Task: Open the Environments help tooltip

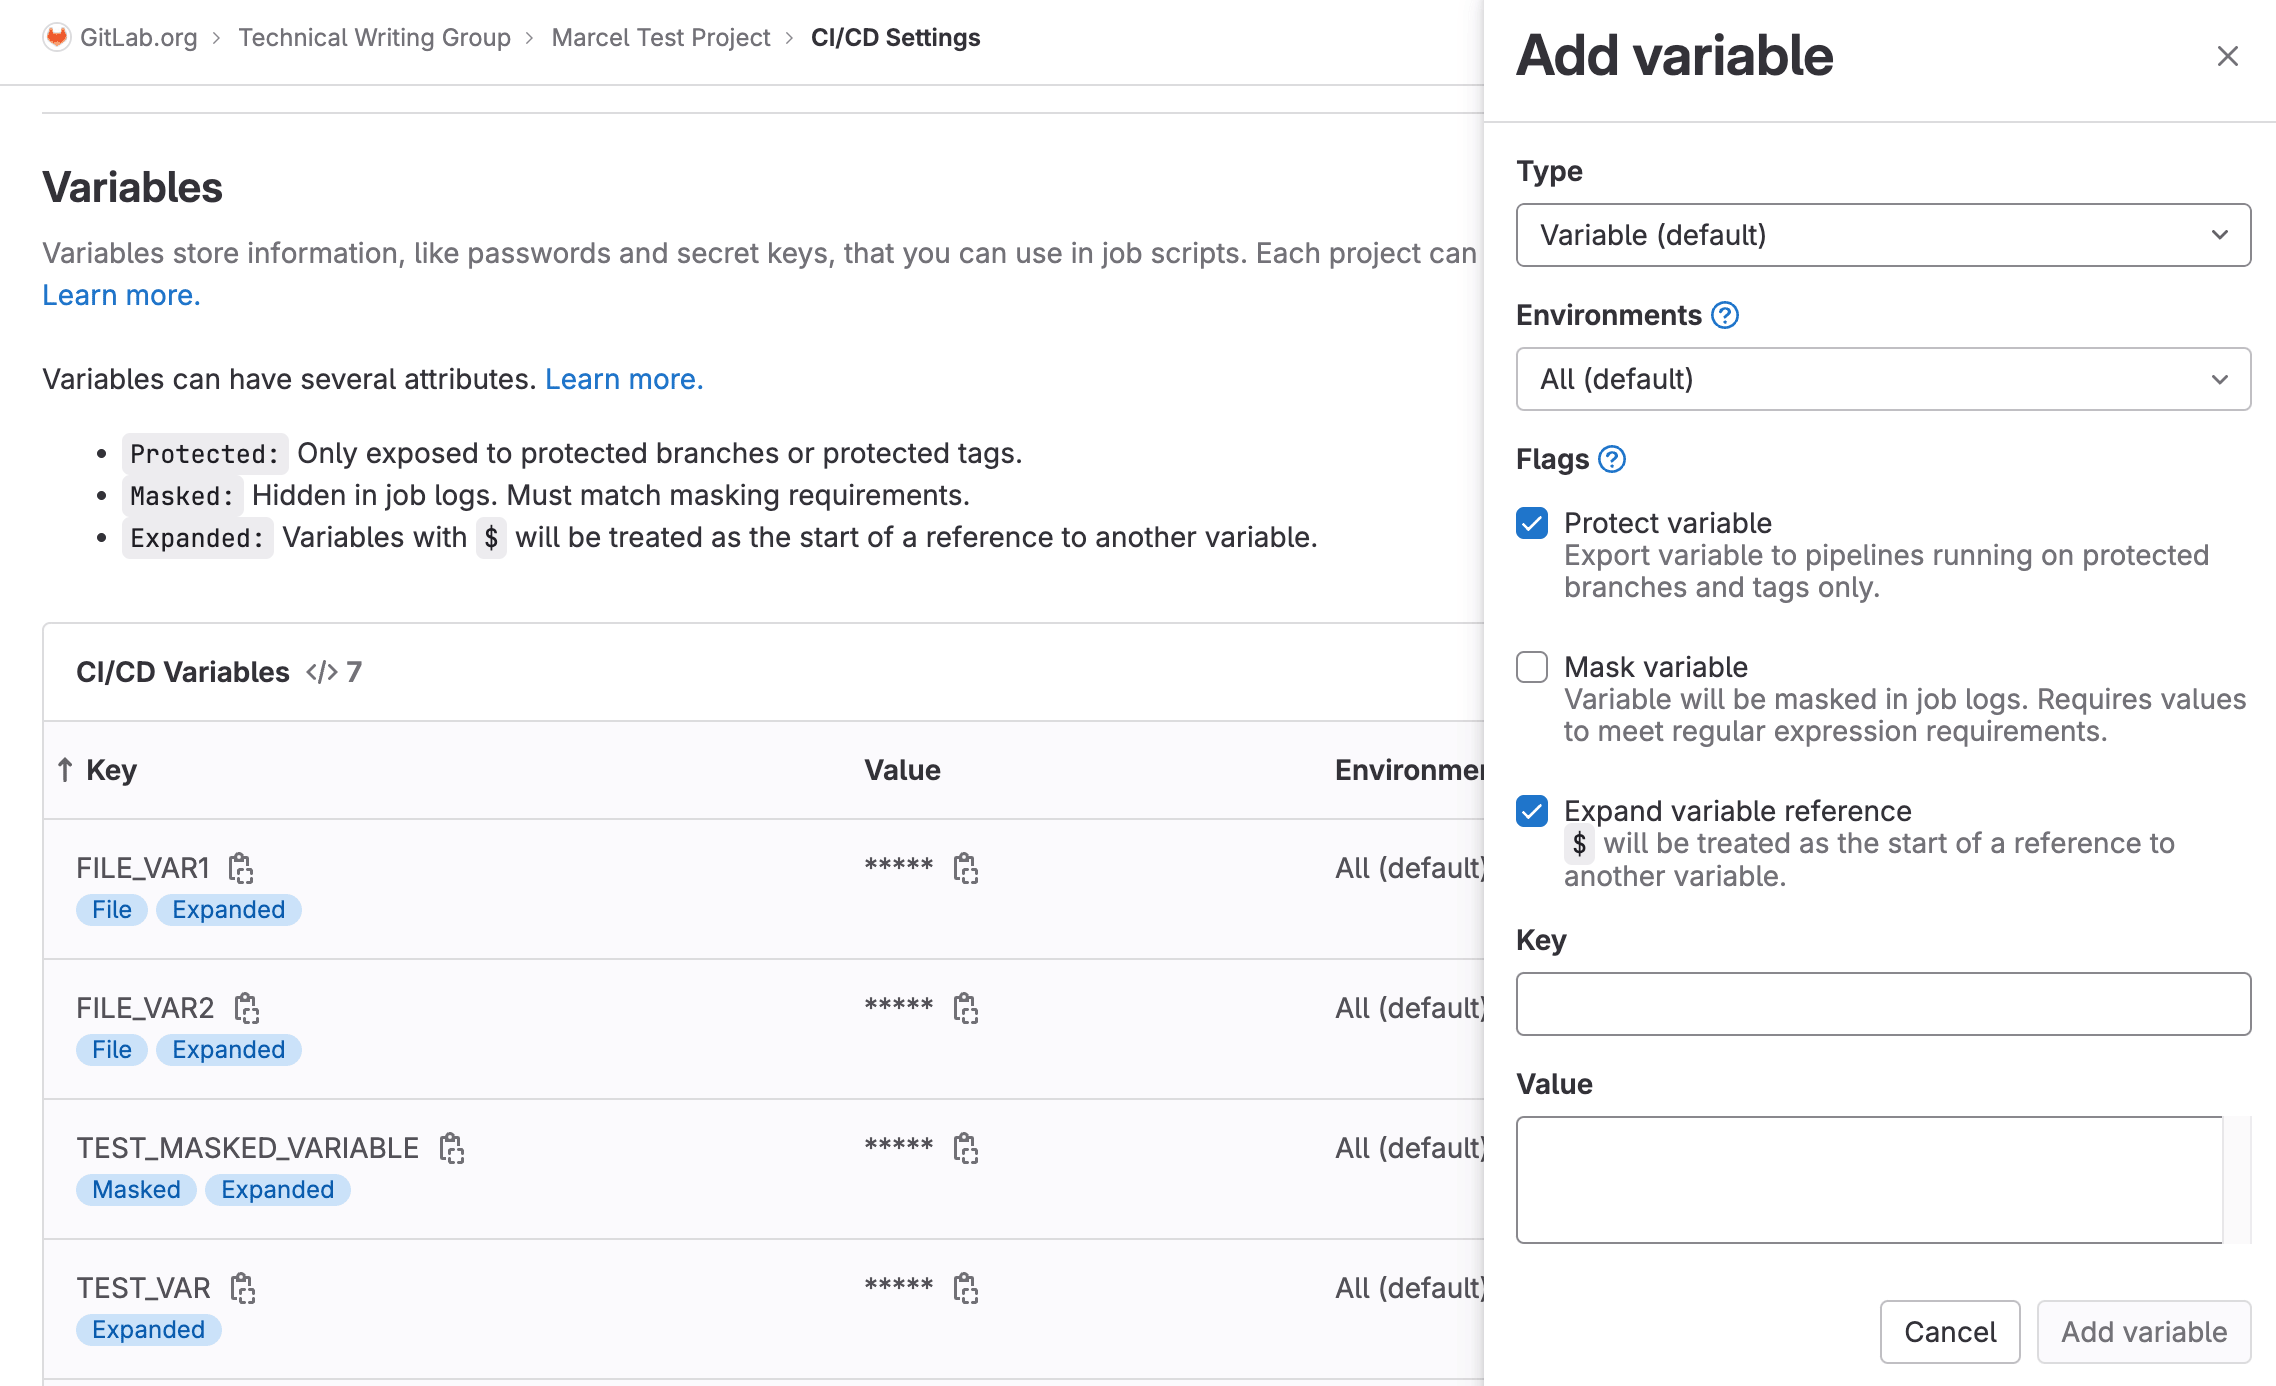Action: (x=1724, y=315)
